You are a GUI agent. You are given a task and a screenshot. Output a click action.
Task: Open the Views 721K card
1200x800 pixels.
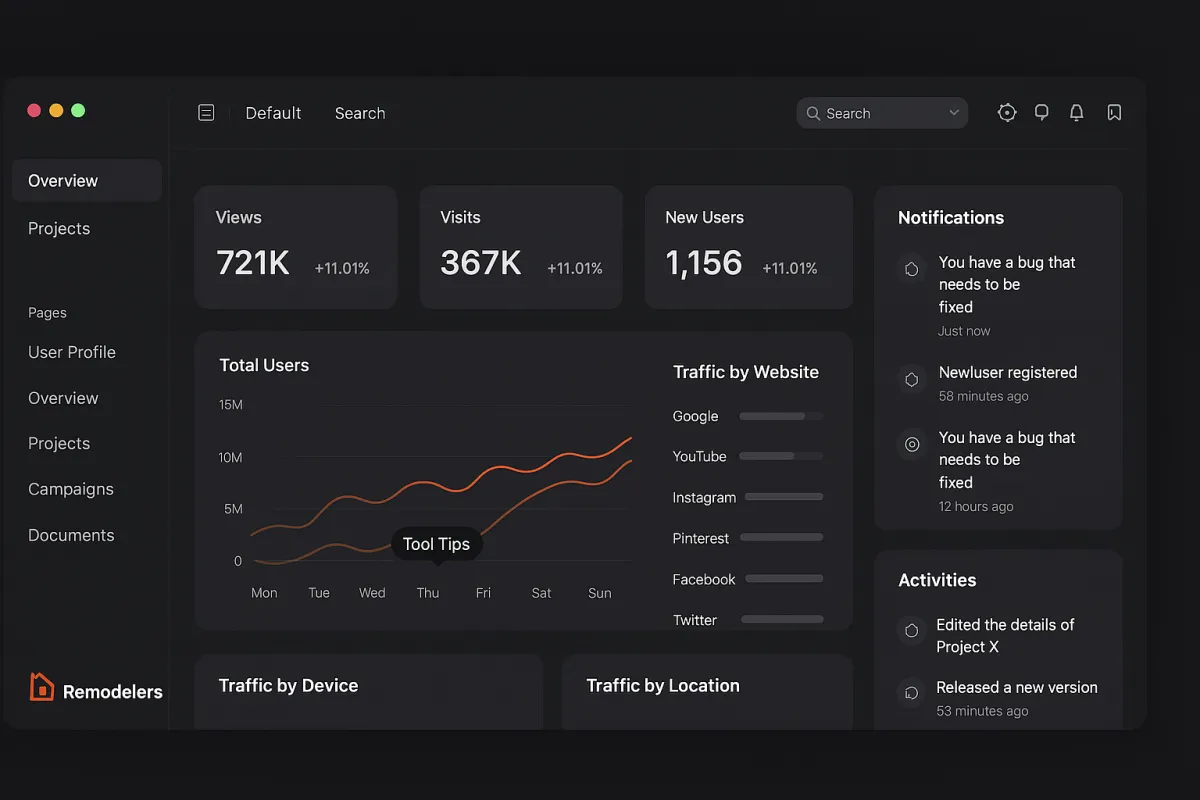coord(296,247)
